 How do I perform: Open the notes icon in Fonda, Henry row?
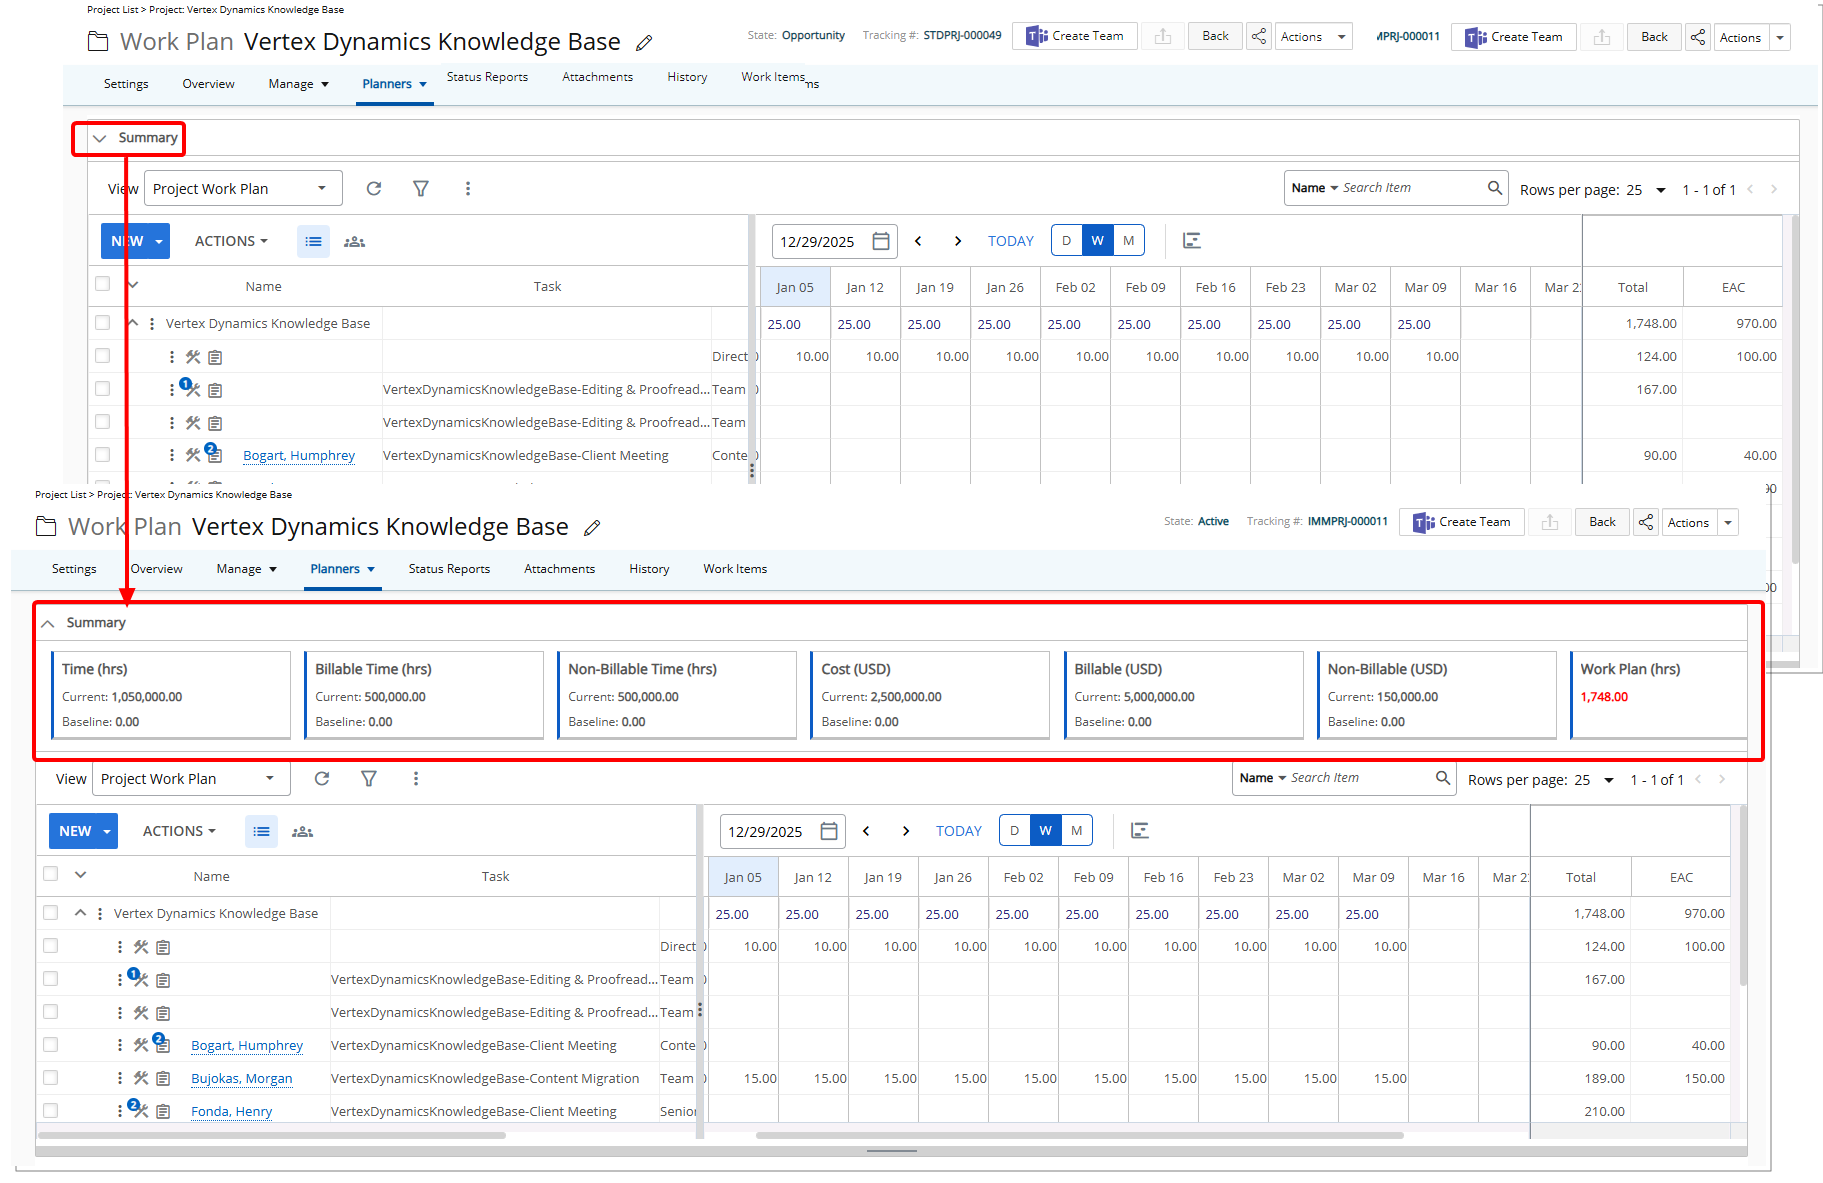[x=163, y=1111]
